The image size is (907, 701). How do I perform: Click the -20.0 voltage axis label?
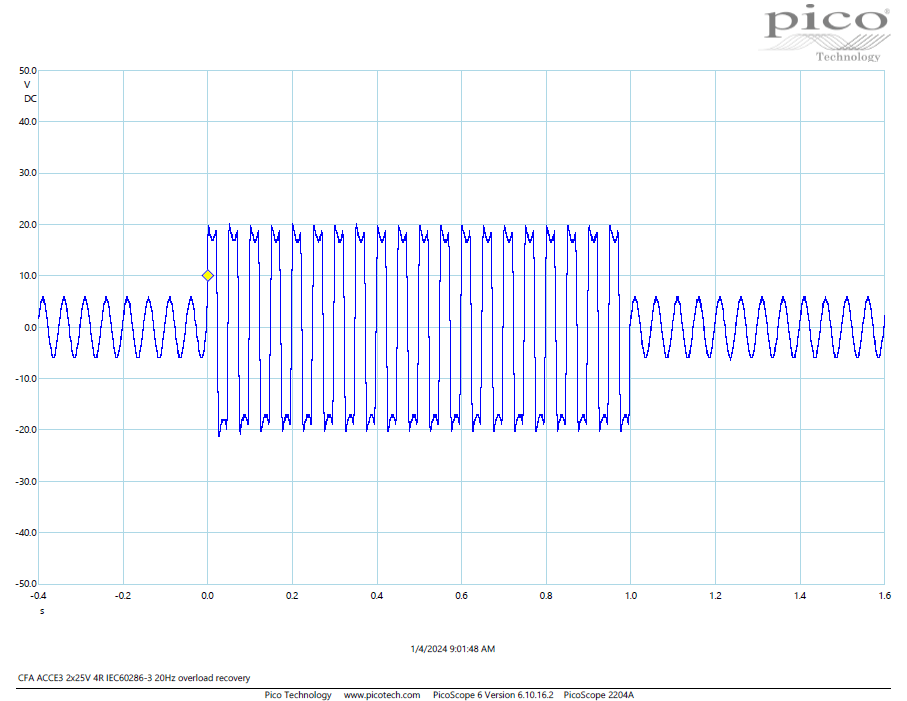26,430
